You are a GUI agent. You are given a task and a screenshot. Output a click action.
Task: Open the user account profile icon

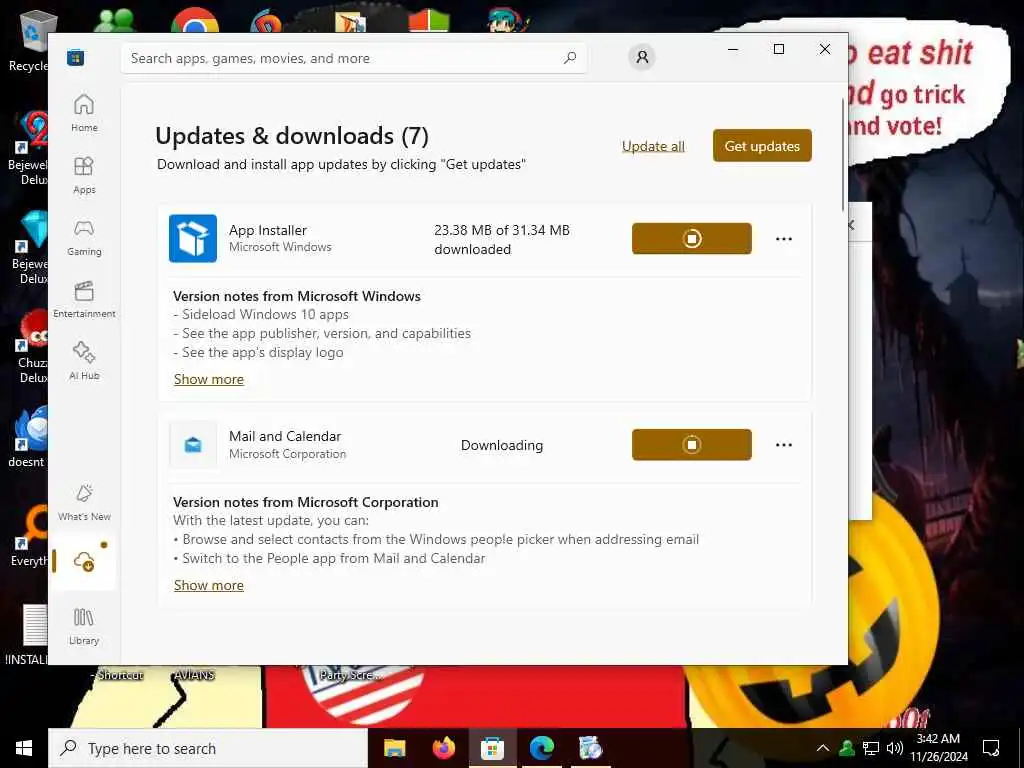[x=642, y=57]
